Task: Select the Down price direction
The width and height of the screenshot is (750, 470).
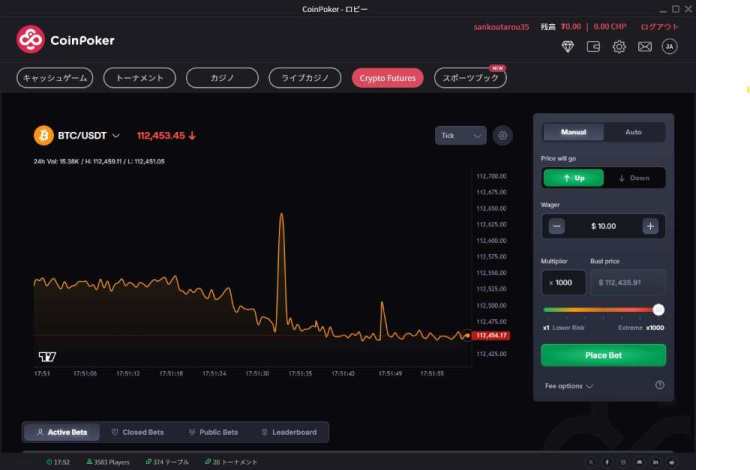Action: click(x=634, y=178)
